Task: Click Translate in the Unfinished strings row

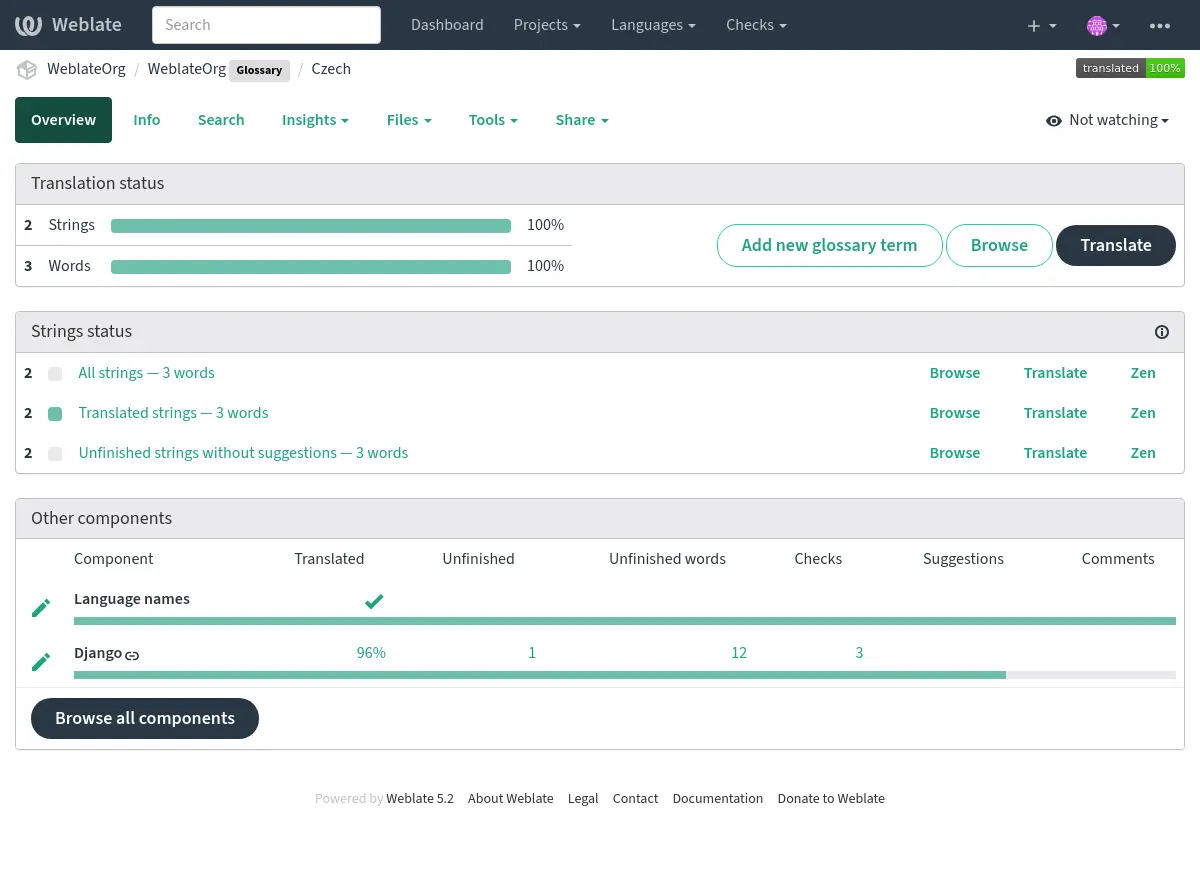Action: point(1055,453)
